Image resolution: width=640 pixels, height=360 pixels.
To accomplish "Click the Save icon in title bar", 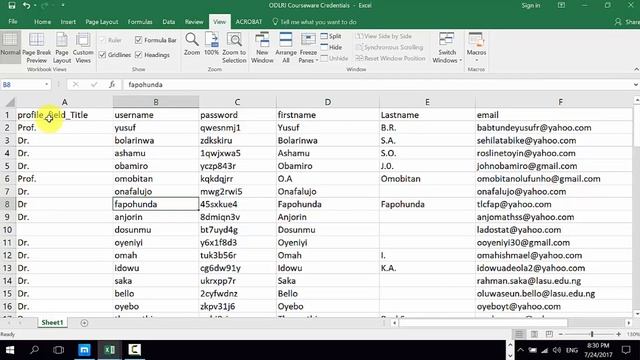I will (x=12, y=5).
